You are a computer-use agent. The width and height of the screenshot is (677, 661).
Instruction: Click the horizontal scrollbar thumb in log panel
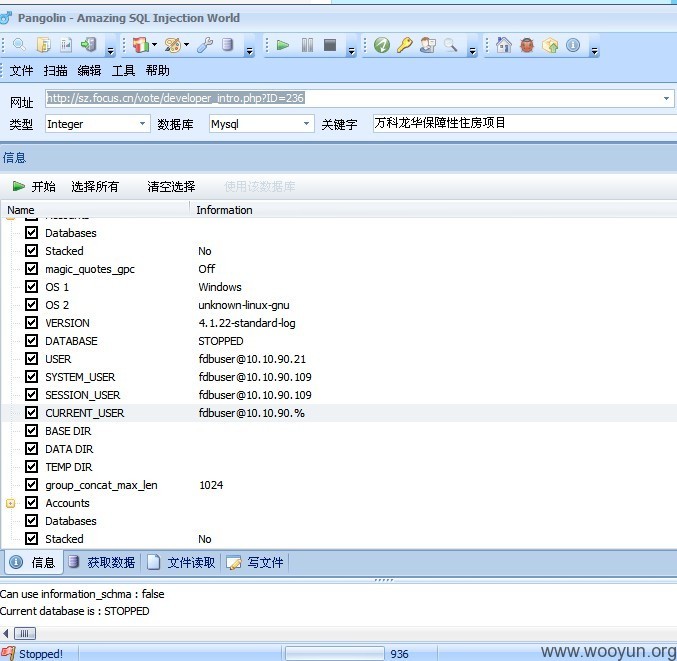25,633
